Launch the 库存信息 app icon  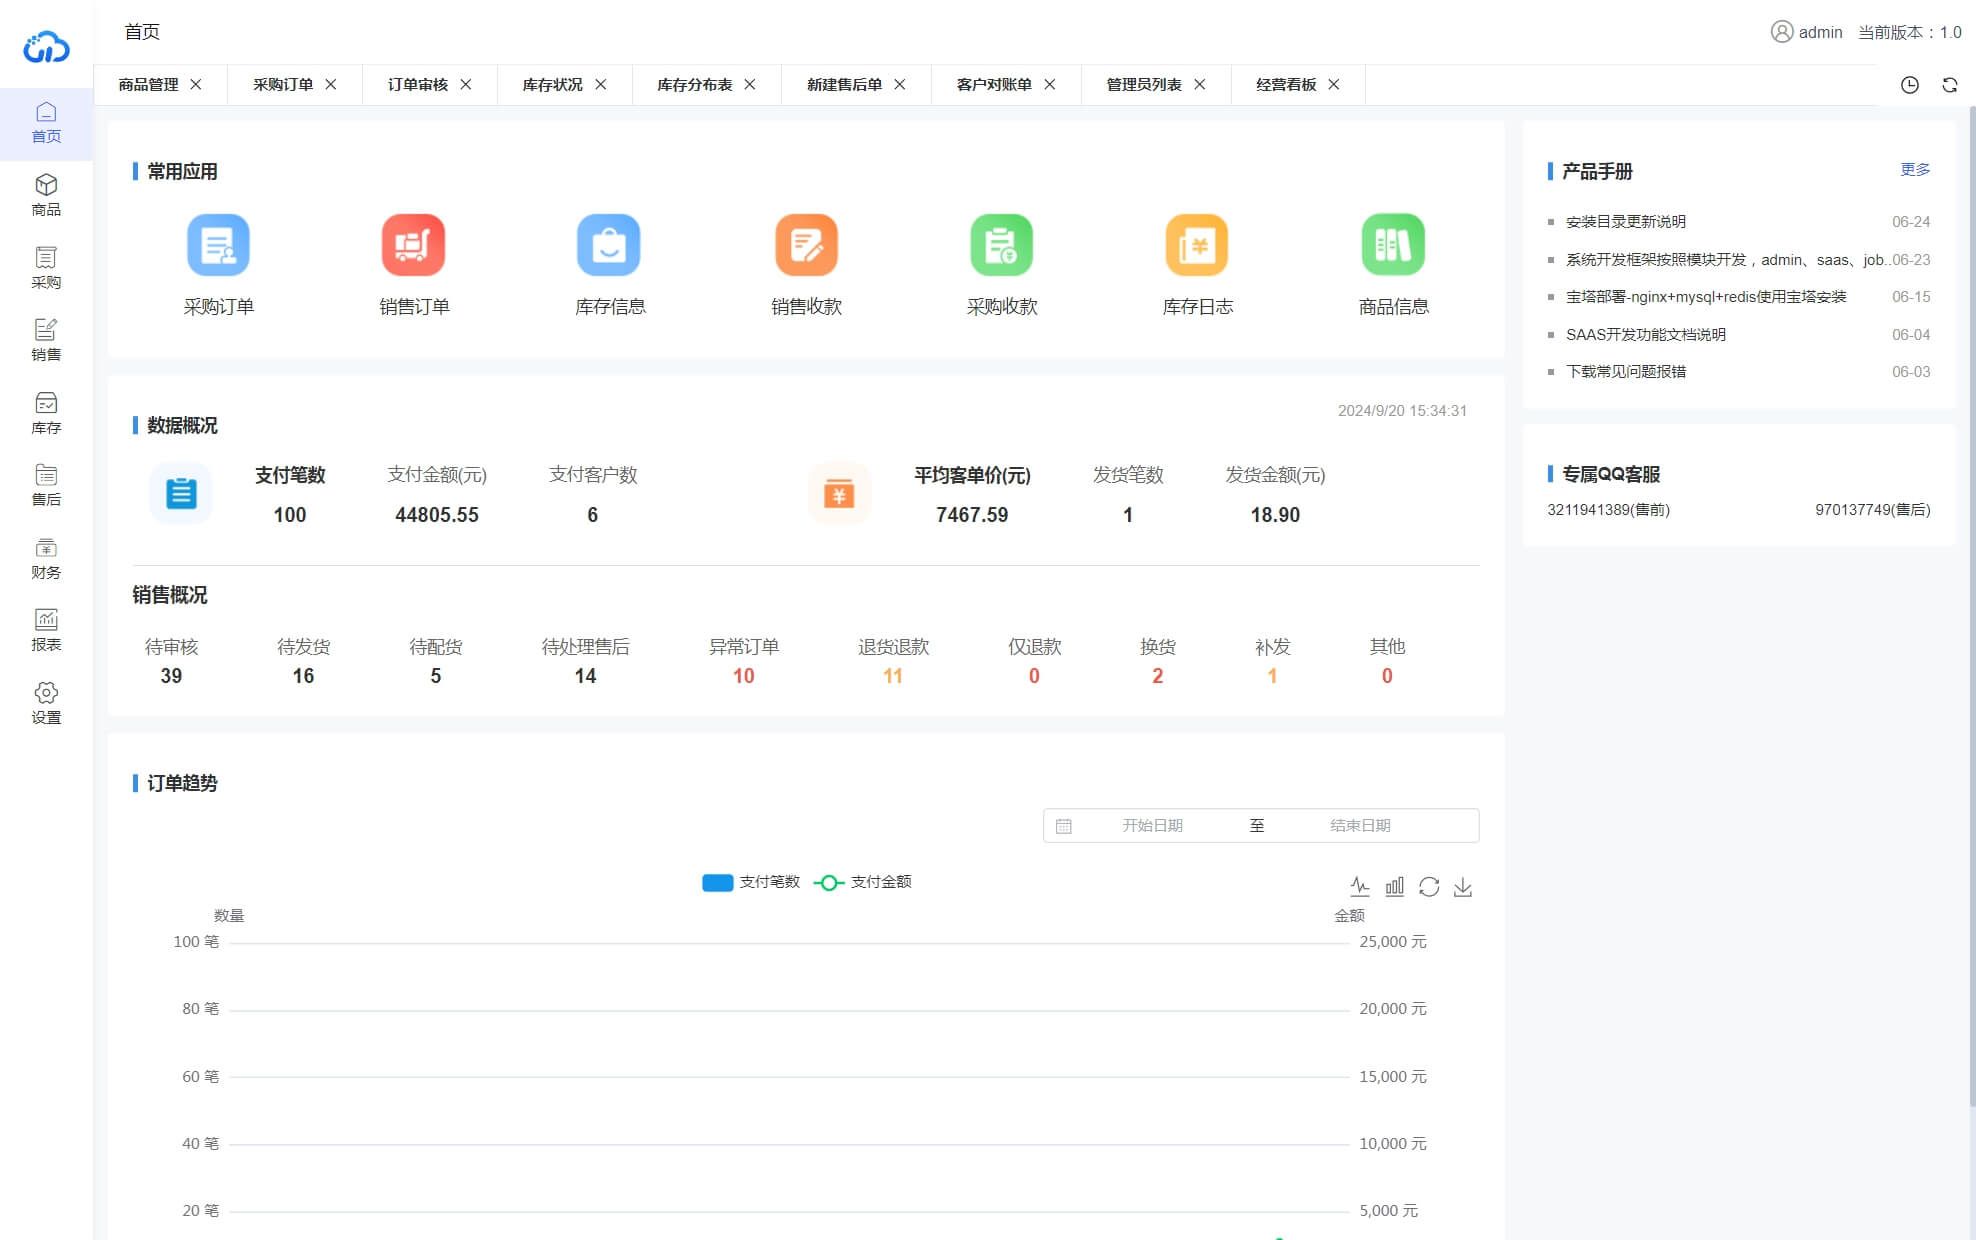click(609, 245)
